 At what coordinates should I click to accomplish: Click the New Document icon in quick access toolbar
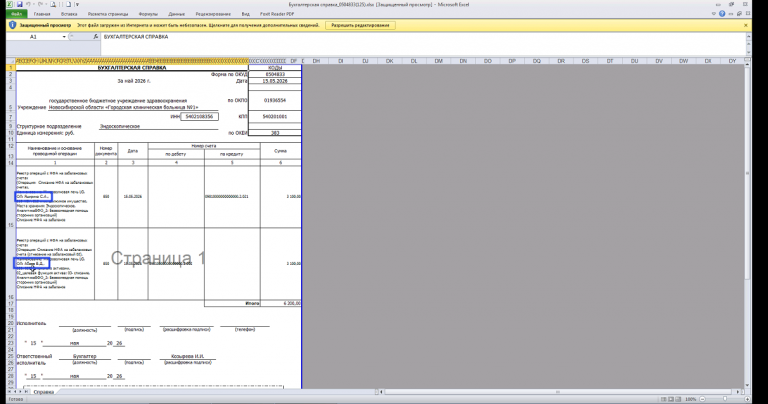coord(68,4)
